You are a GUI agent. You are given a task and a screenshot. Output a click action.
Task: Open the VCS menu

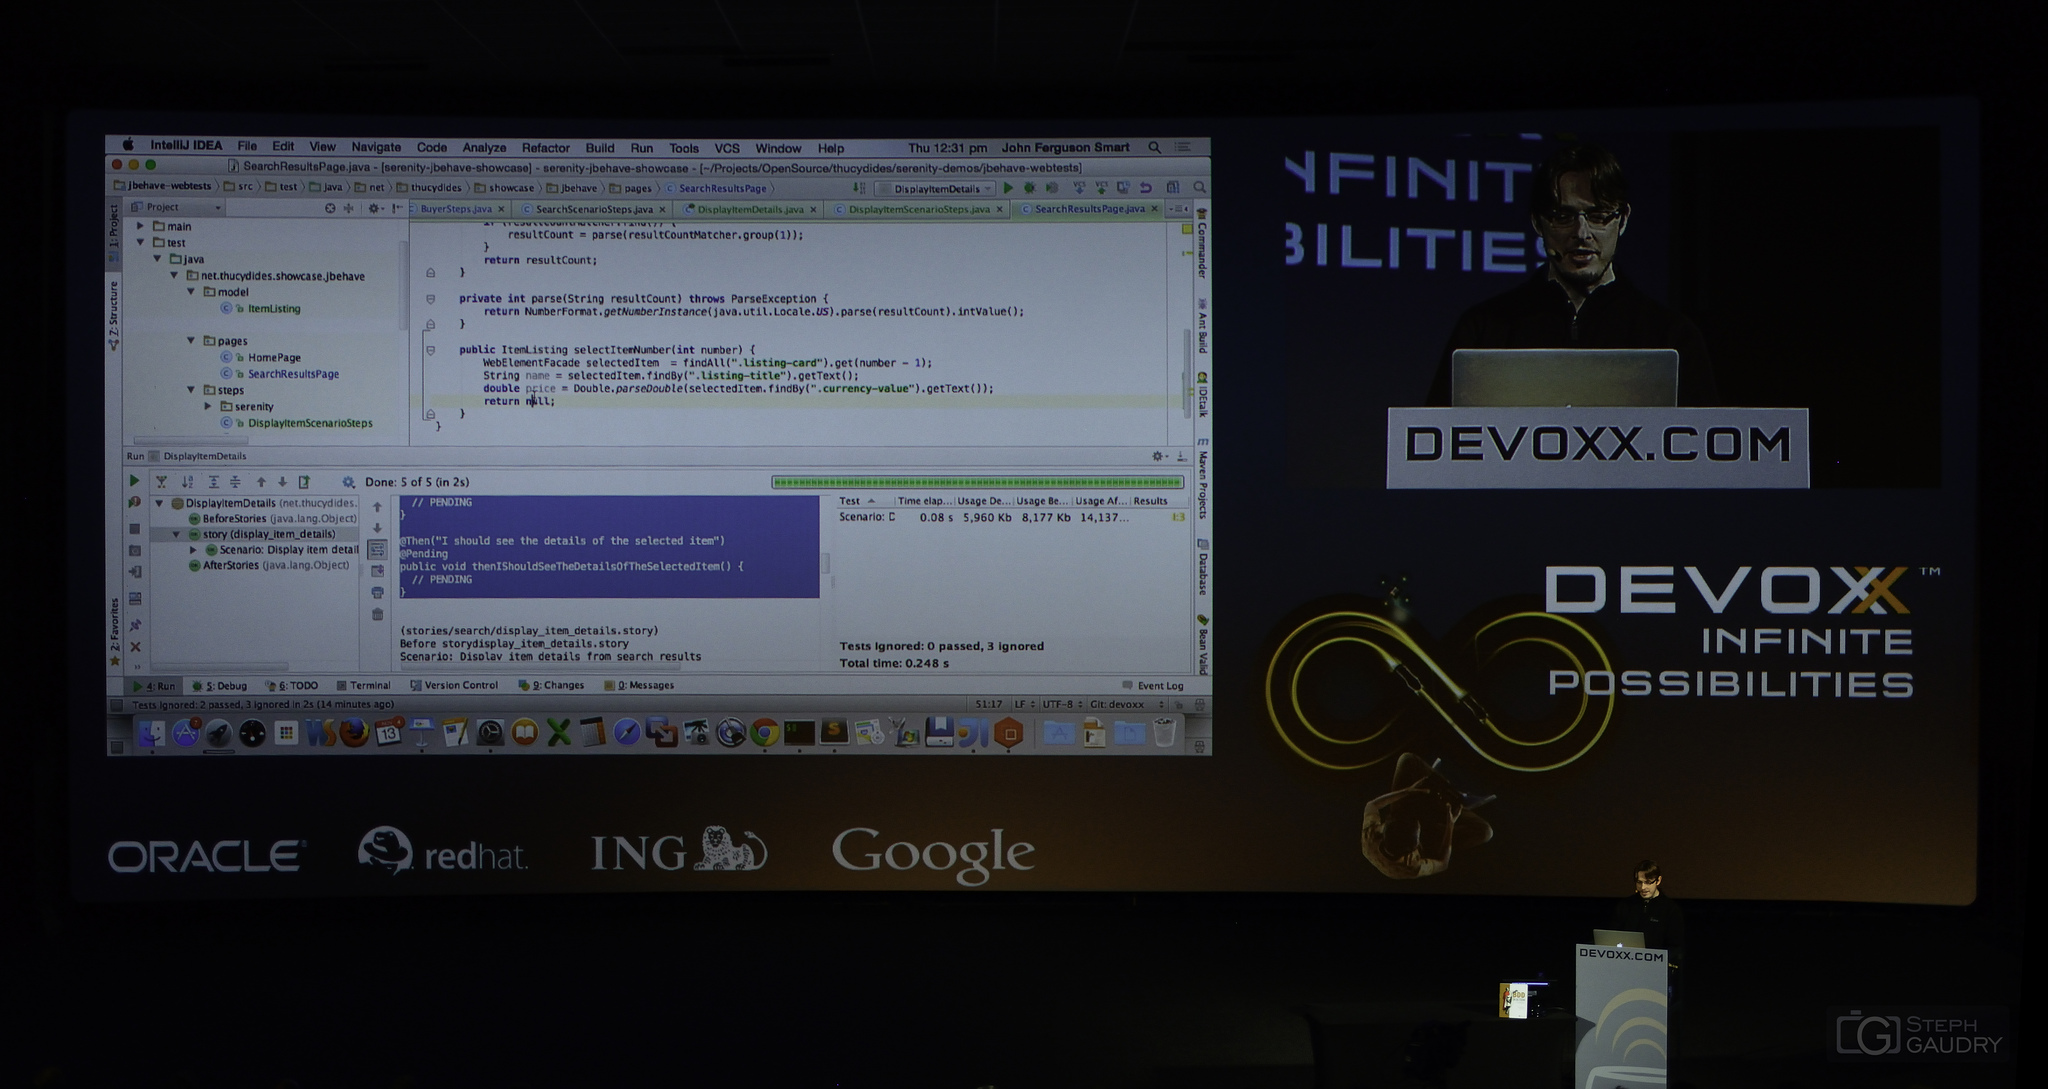(x=727, y=147)
